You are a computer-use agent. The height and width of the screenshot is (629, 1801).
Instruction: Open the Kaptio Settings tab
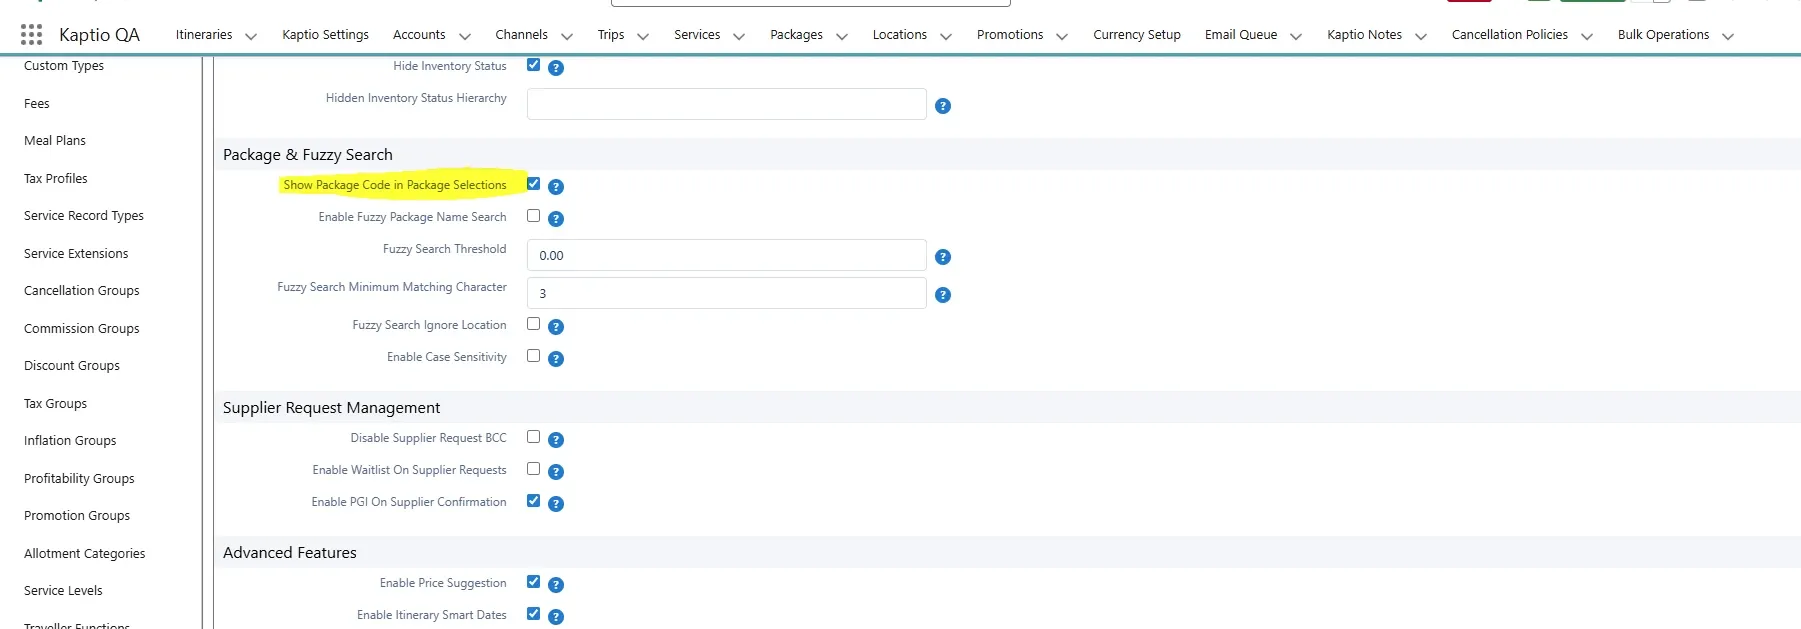pos(325,35)
